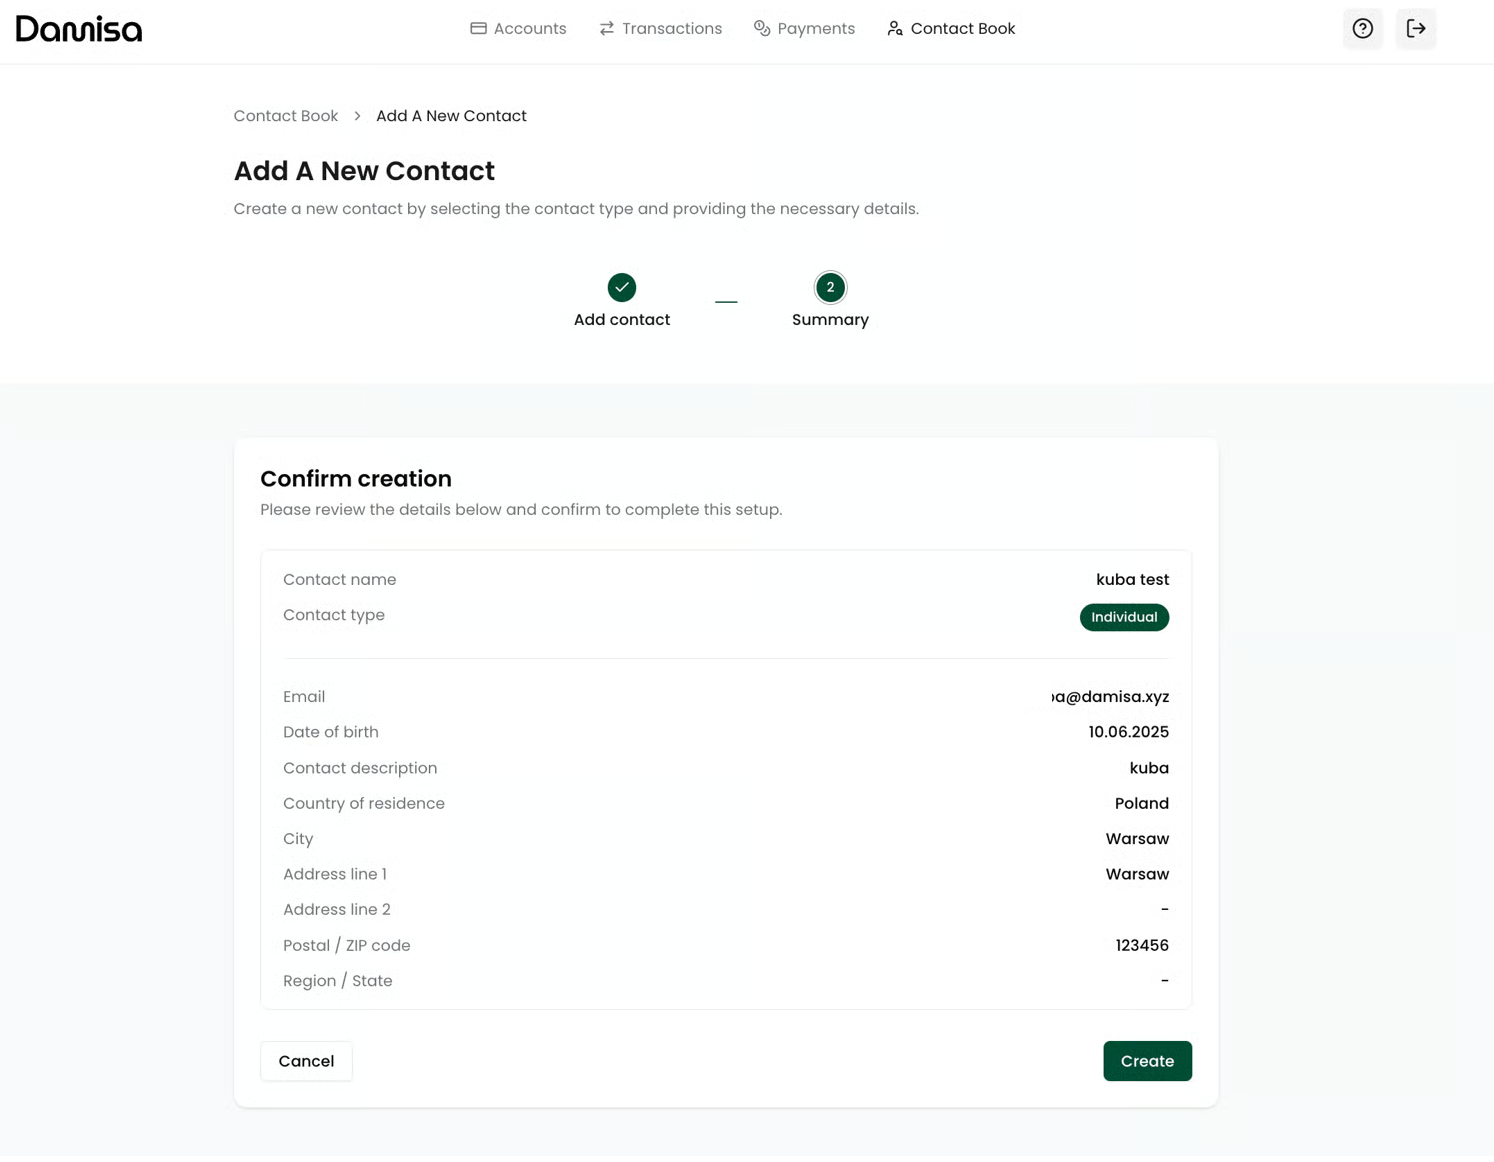The height and width of the screenshot is (1162, 1494).
Task: Open the Accounts menu item
Action: pos(529,29)
